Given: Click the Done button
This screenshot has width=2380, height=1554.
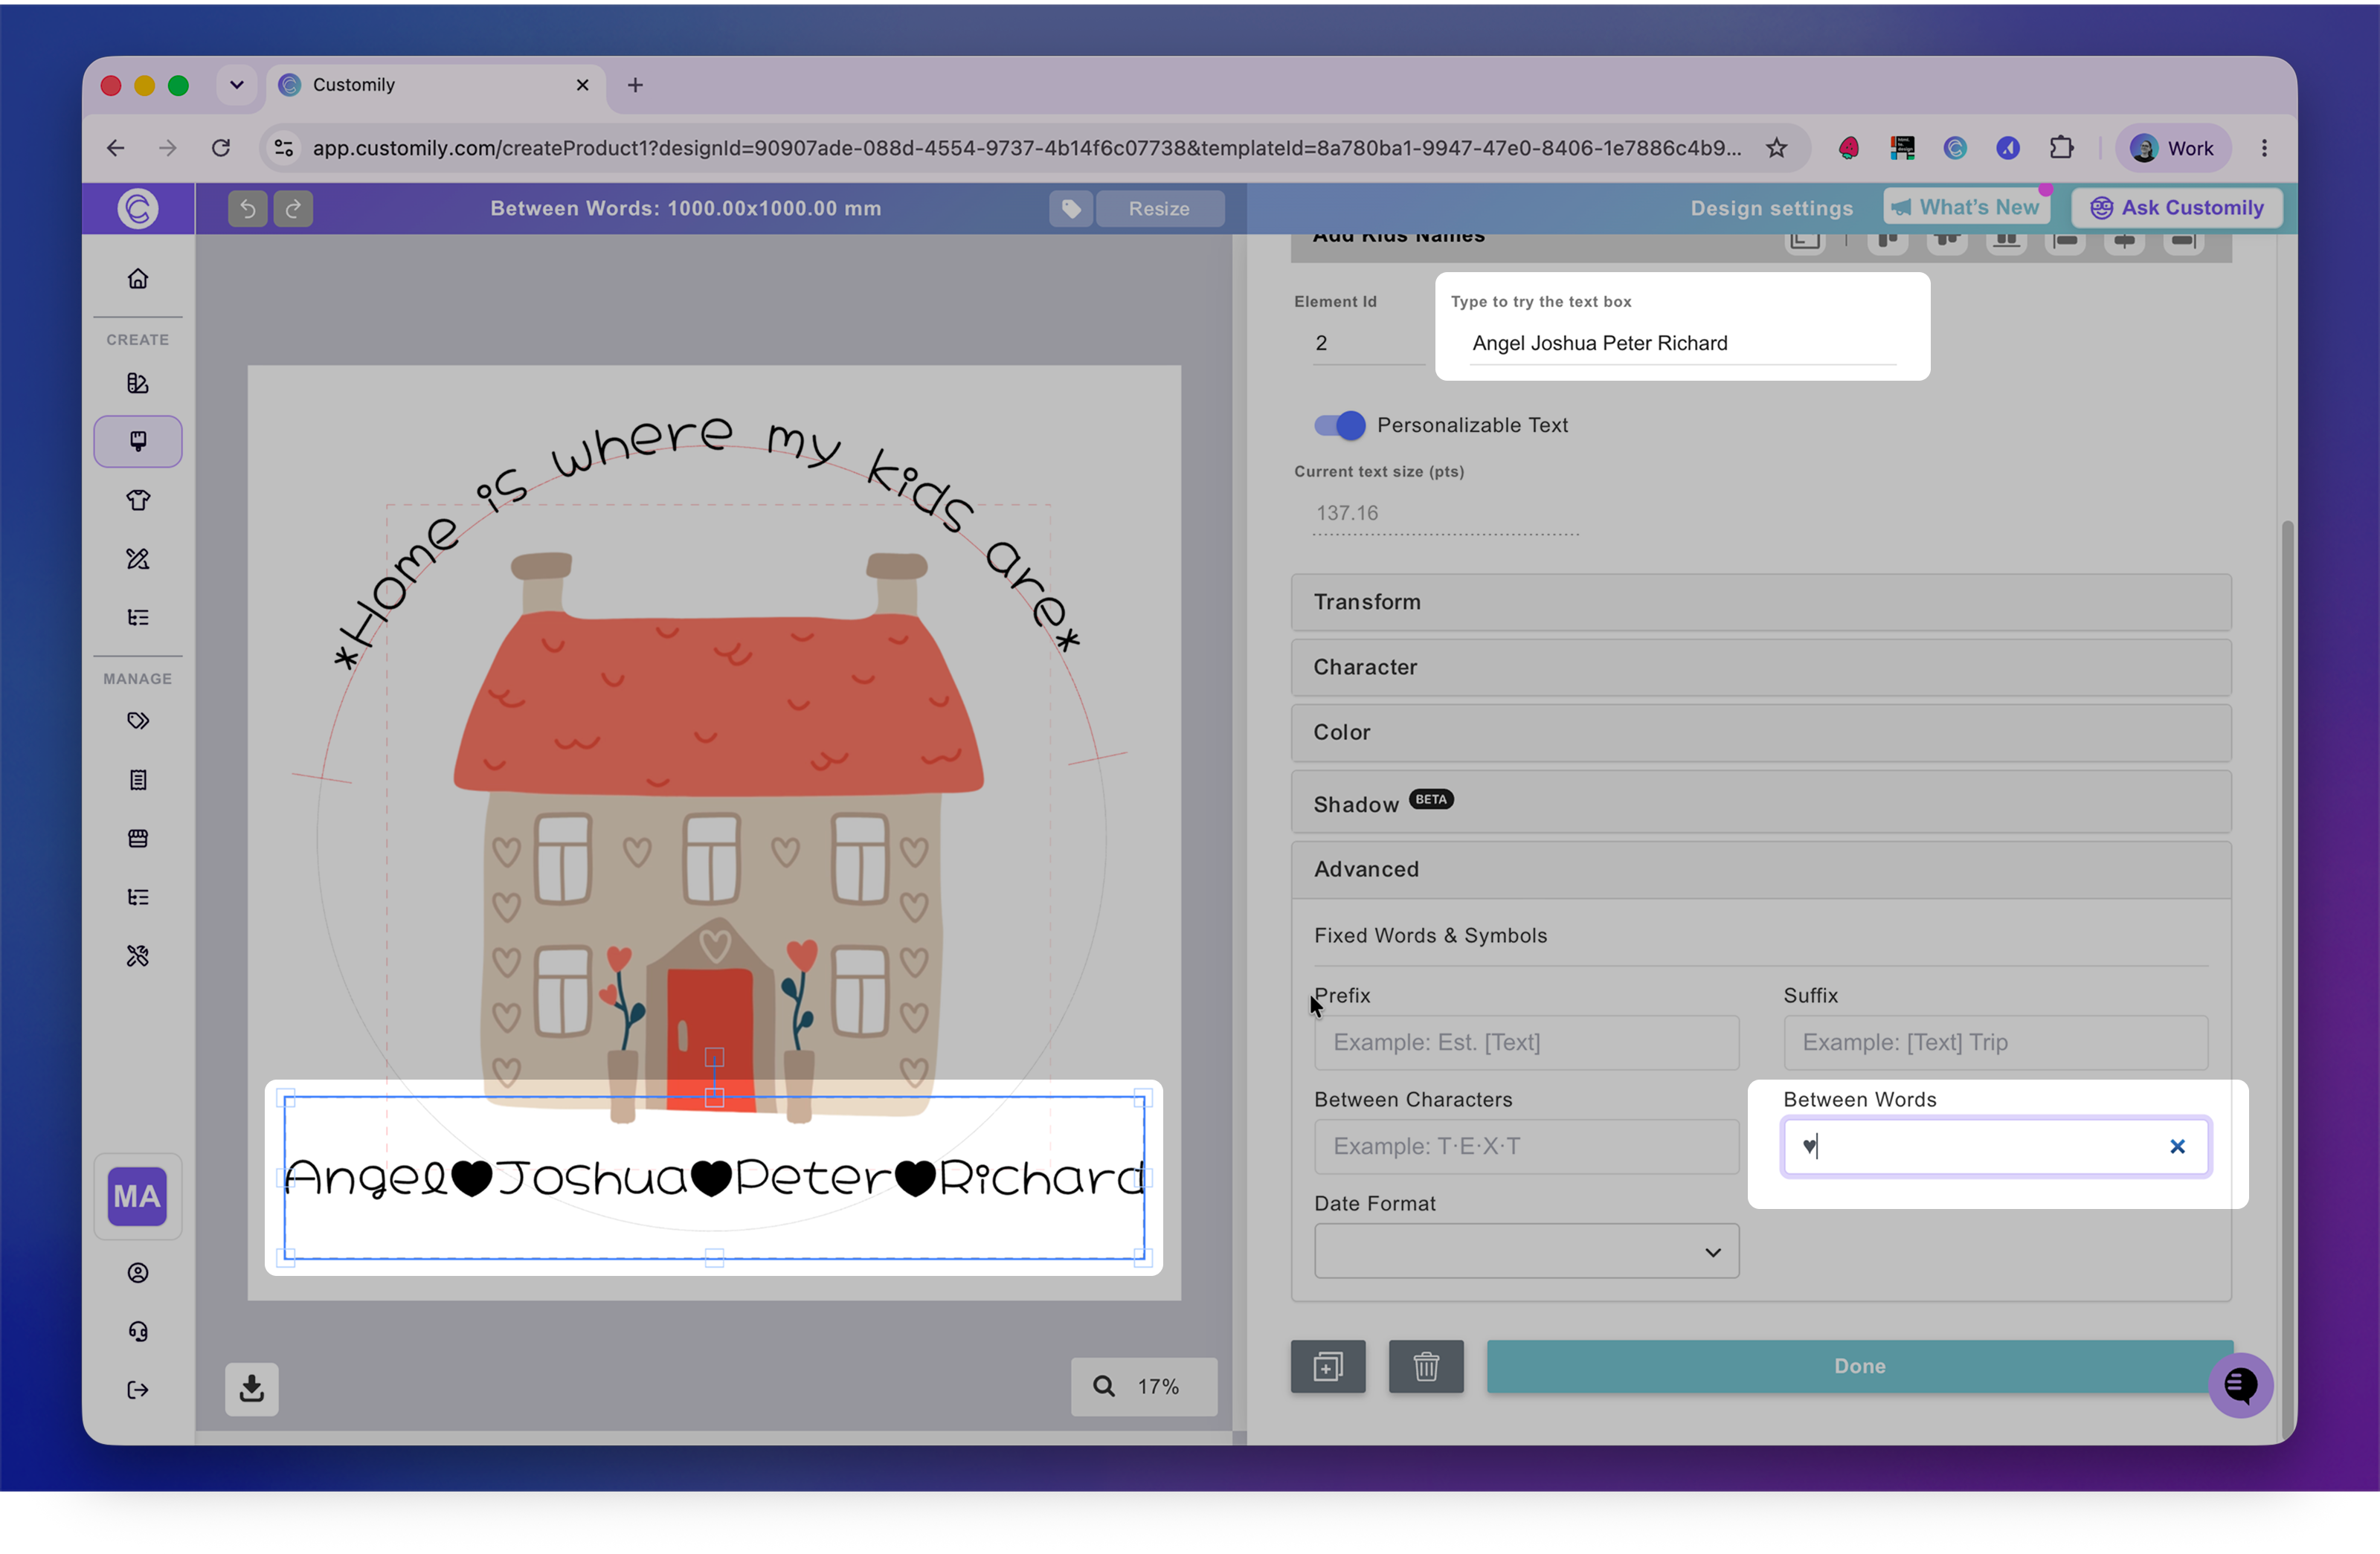Looking at the screenshot, I should pyautogui.click(x=1859, y=1366).
